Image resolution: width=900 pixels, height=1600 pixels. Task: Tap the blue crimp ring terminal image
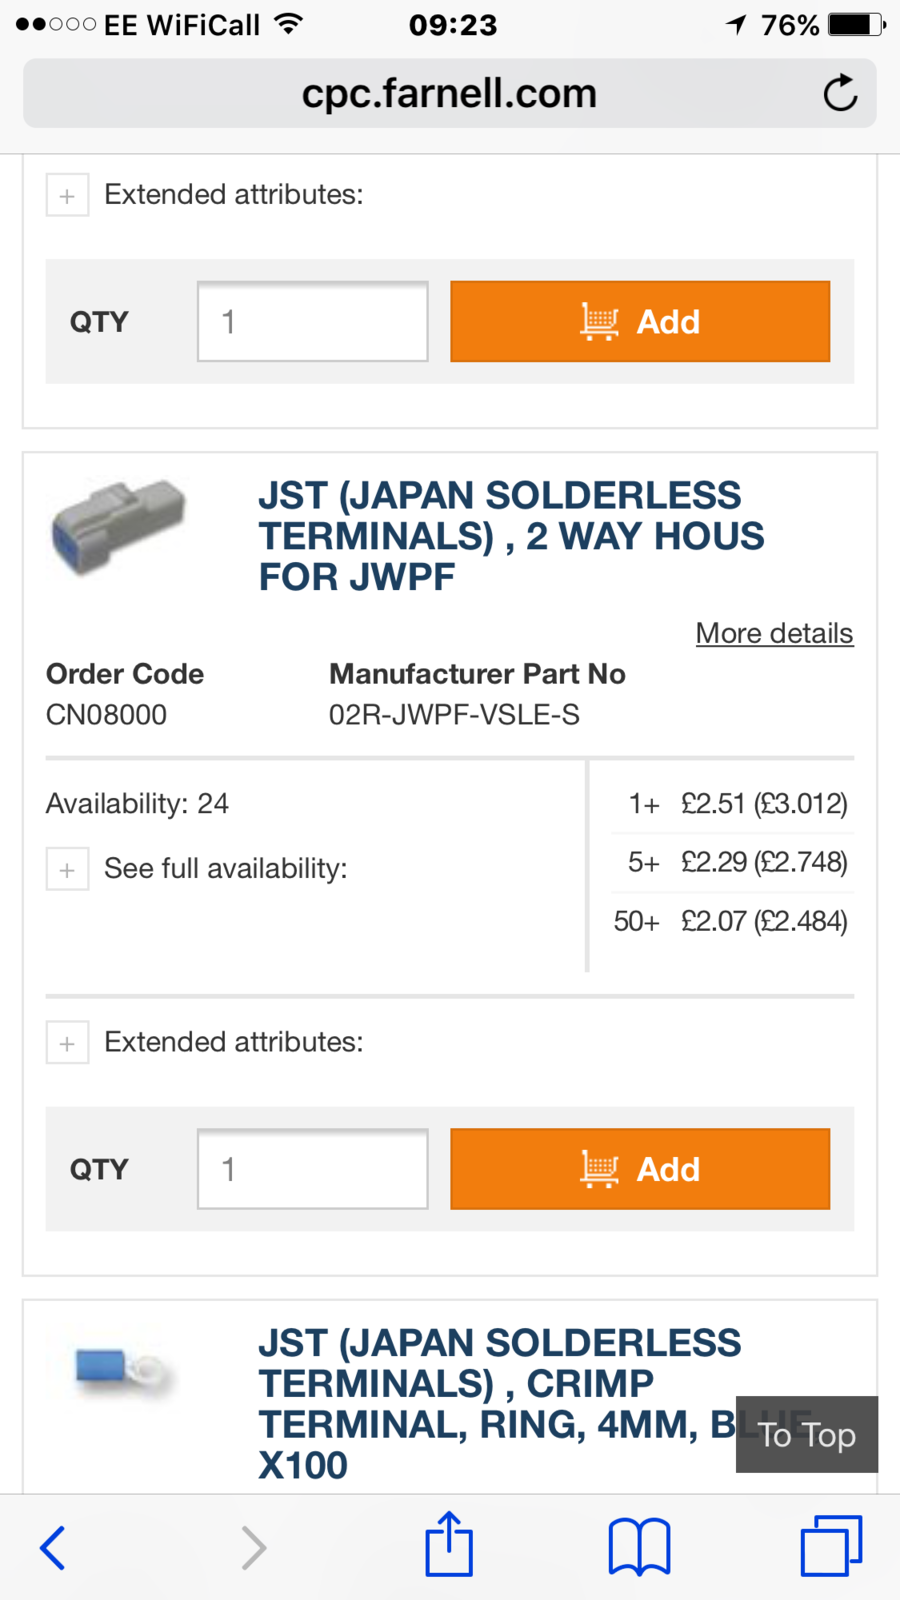tap(124, 1369)
